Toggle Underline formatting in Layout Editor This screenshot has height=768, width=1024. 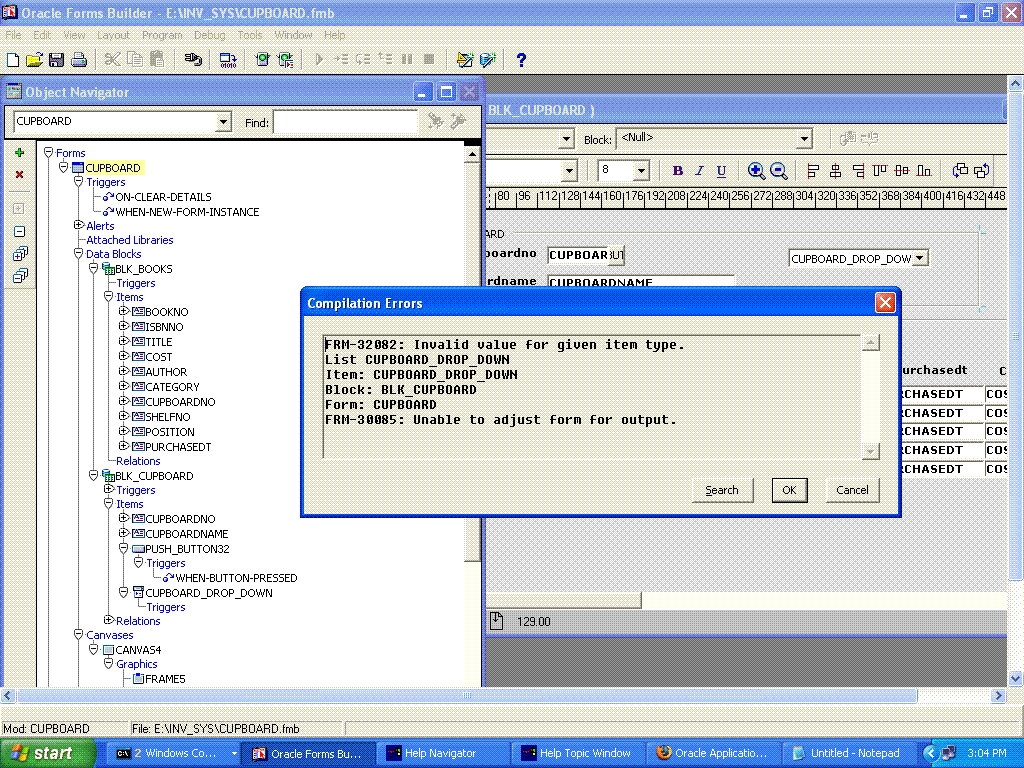point(721,171)
